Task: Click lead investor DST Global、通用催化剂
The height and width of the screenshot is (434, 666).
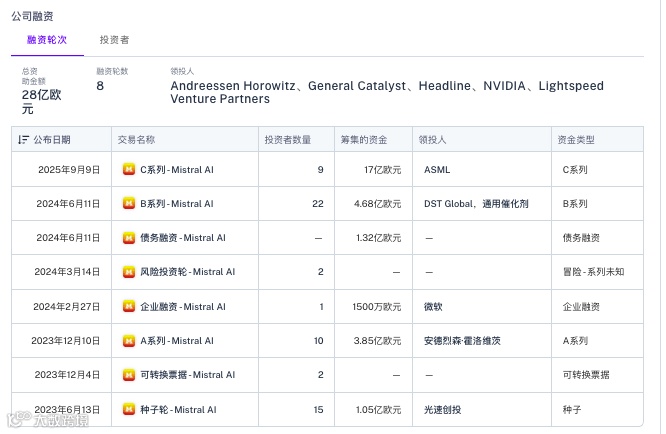Action: point(476,204)
